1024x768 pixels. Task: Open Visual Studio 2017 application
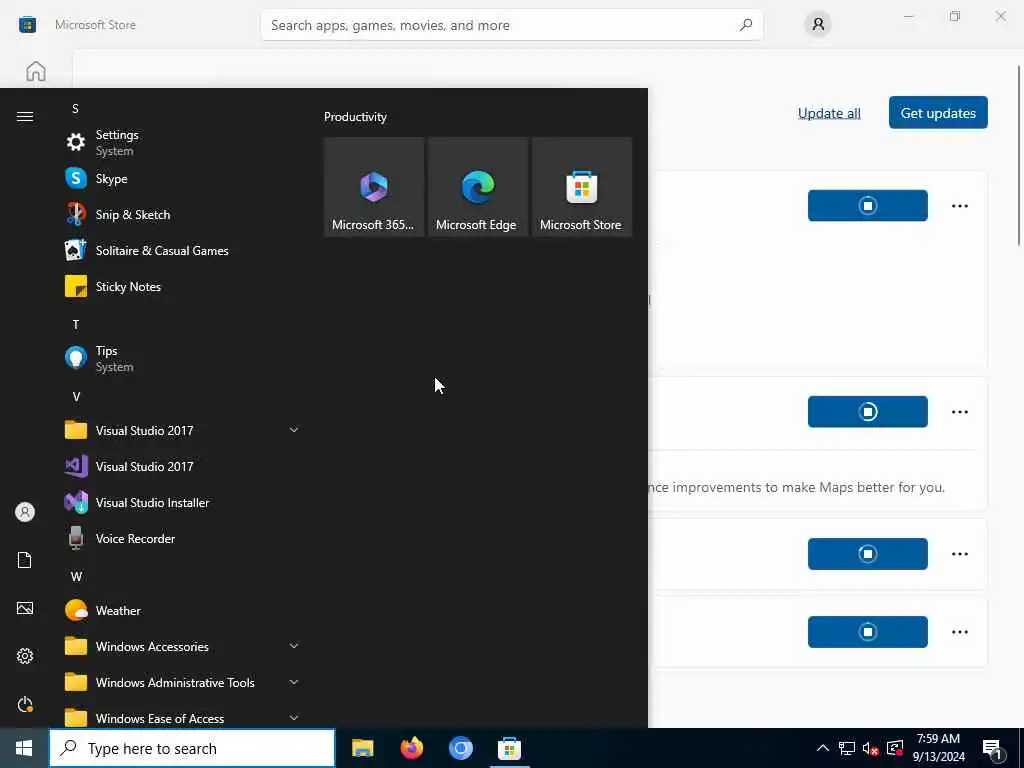[183, 466]
